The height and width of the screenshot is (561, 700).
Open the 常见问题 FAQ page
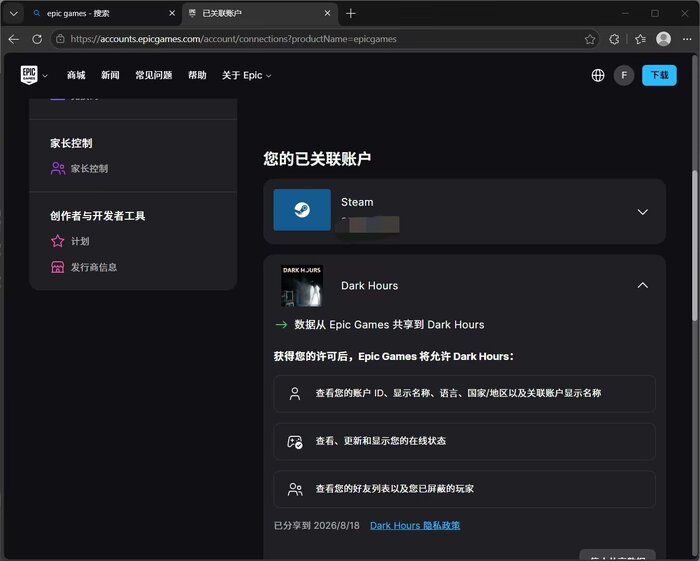tap(154, 75)
